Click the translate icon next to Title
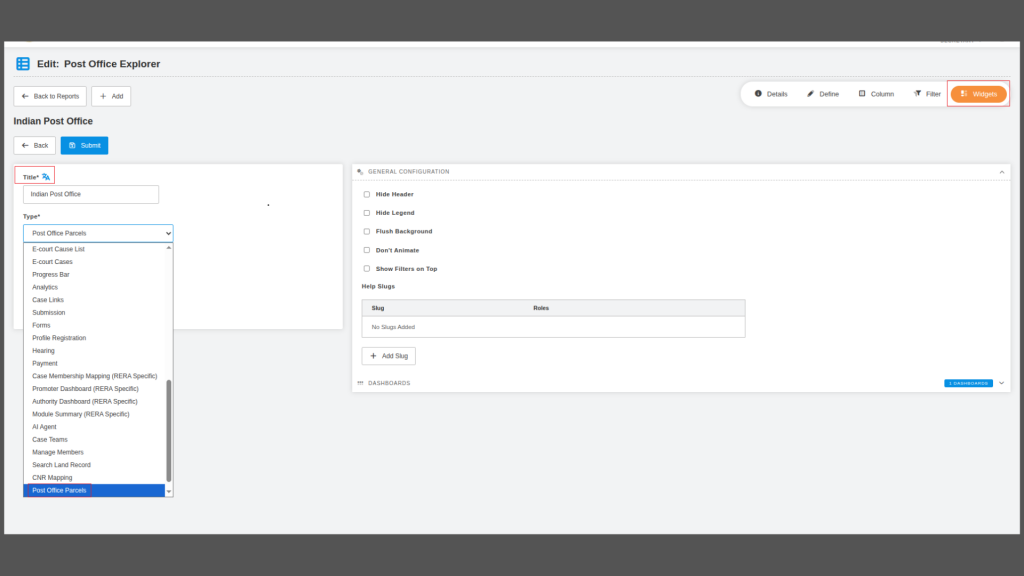 point(46,176)
